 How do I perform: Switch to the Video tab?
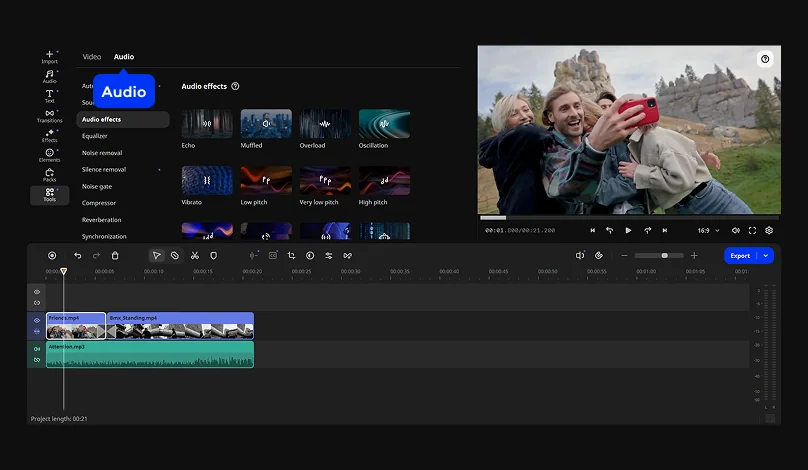click(x=92, y=57)
